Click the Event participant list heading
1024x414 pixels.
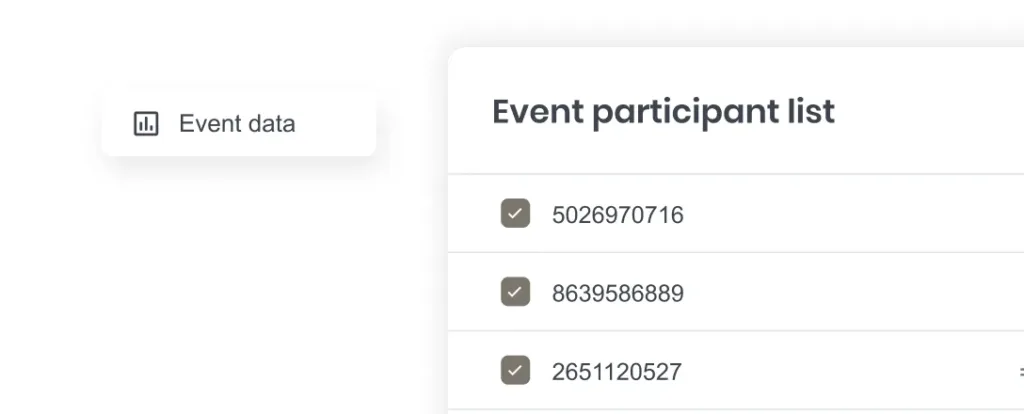click(x=664, y=112)
